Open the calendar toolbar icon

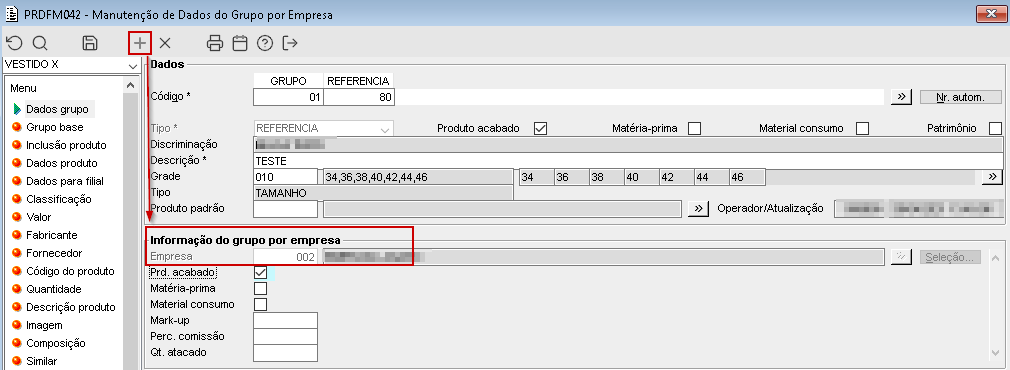(x=240, y=43)
